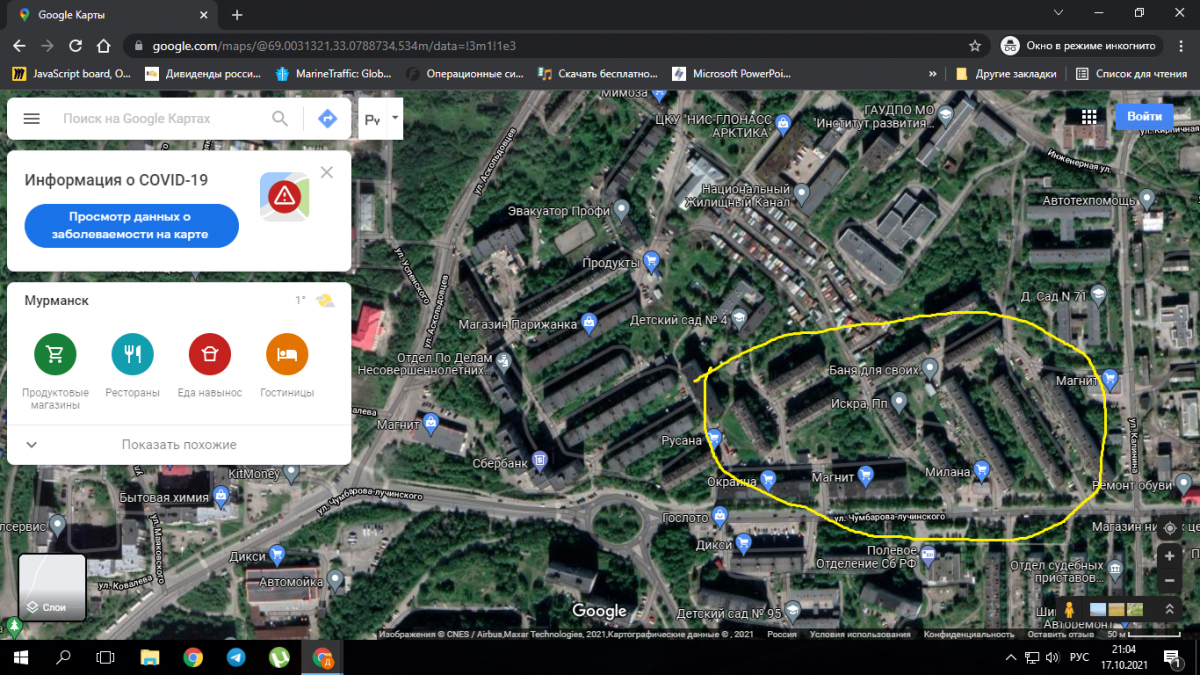This screenshot has width=1200, height=675.
Task: Open the Google Maps hamburger menu
Action: tap(31, 118)
